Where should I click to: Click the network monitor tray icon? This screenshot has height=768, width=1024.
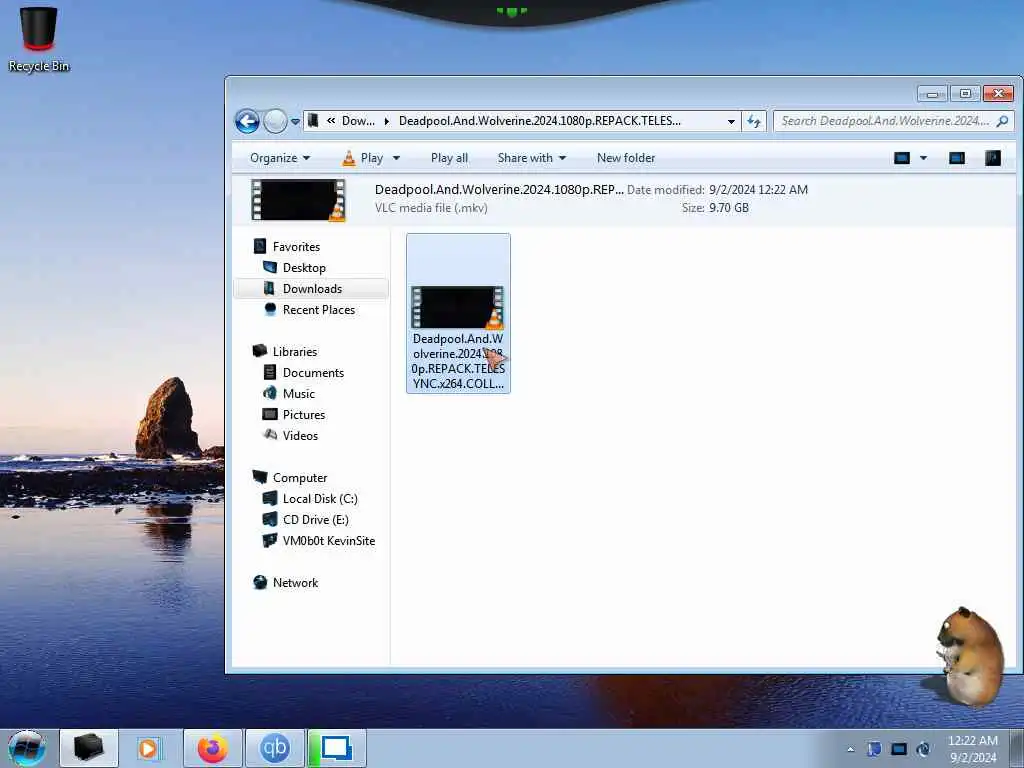[x=899, y=749]
